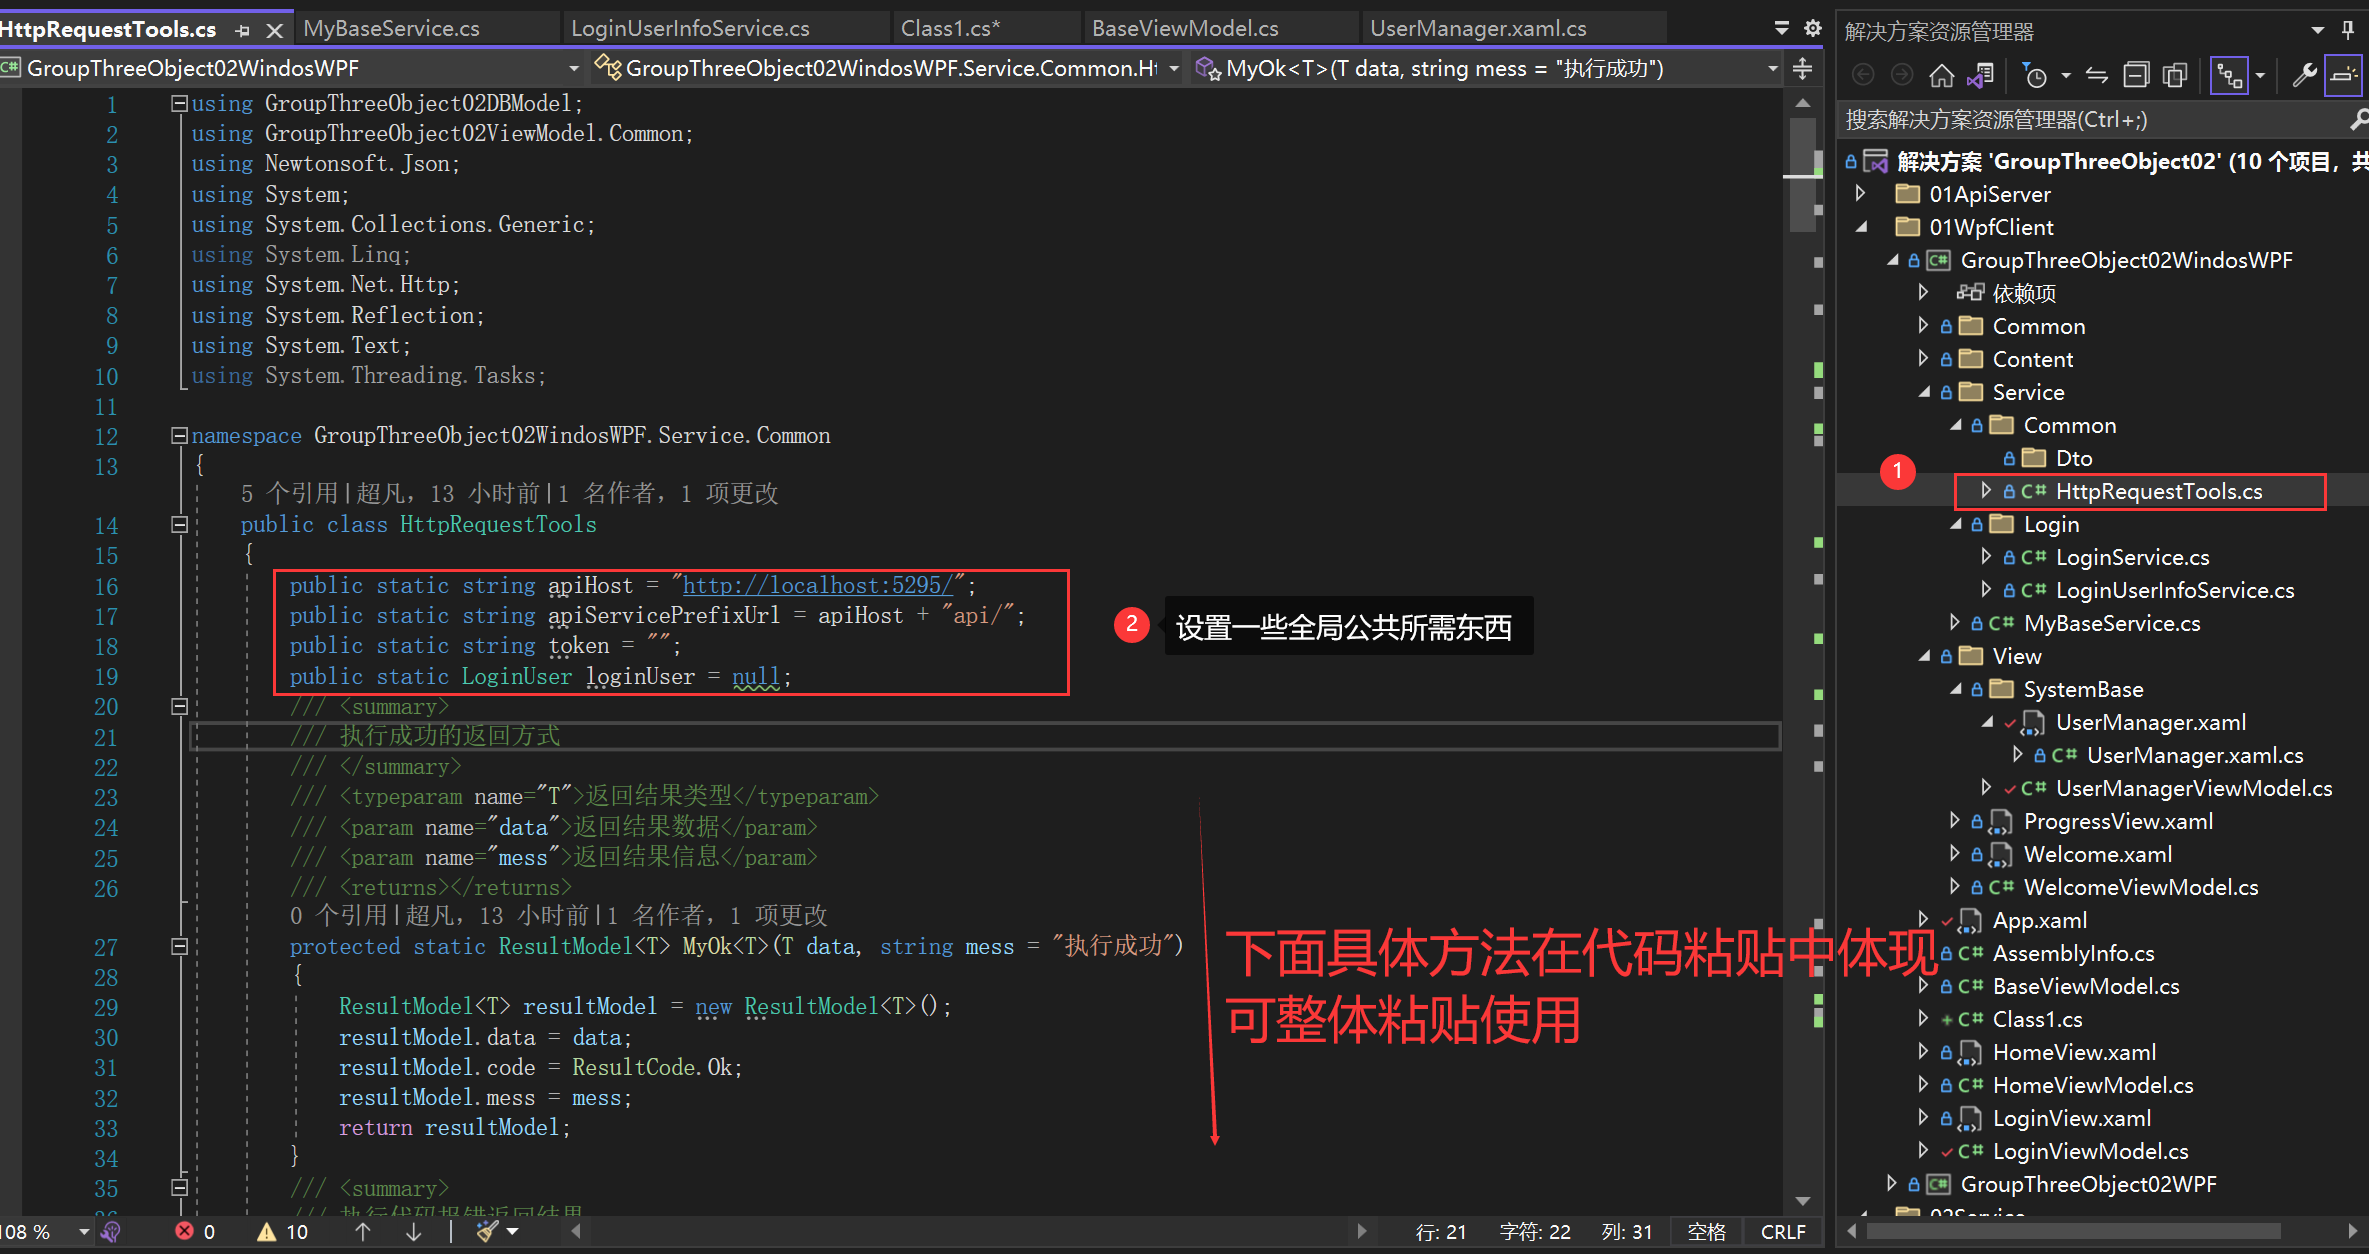
Task: Switch to the MyBaseService.cs tab
Action: click(391, 28)
